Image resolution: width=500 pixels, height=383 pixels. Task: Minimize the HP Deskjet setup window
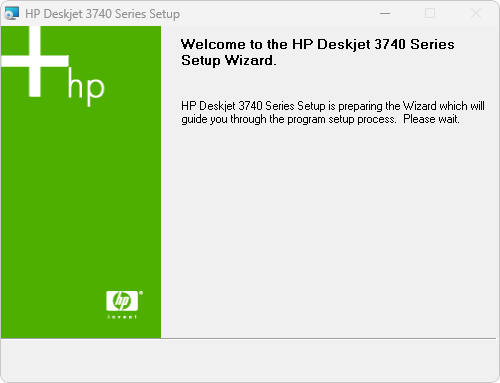[x=385, y=14]
